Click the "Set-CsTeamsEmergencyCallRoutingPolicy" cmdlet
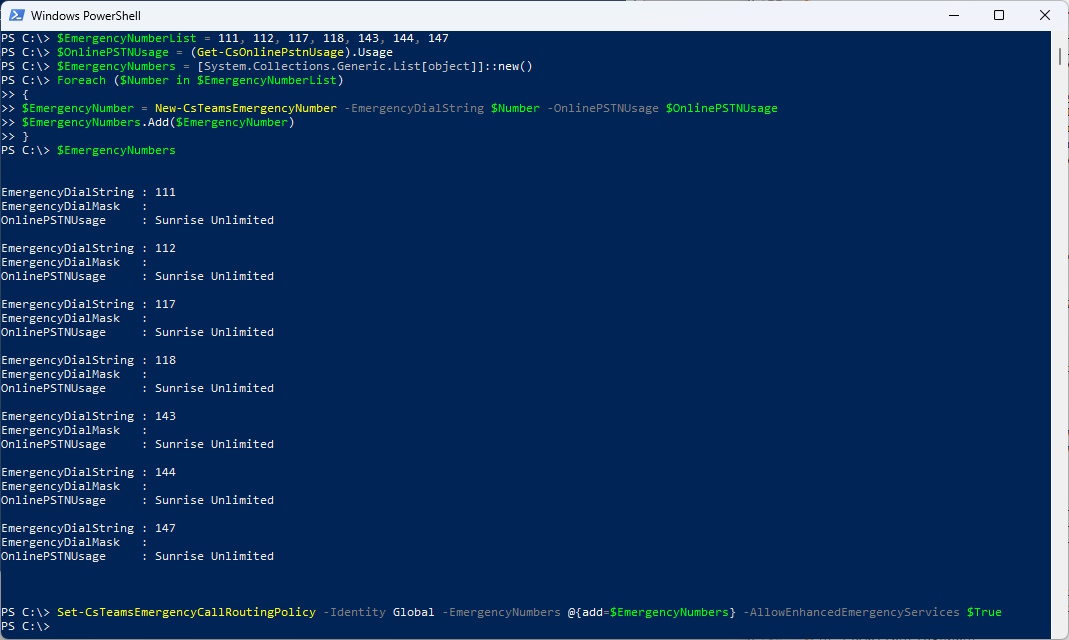 tap(186, 612)
